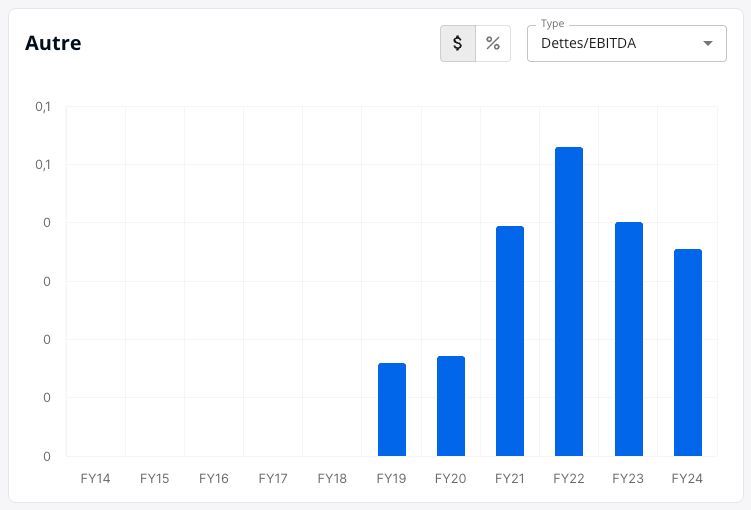Image resolution: width=751 pixels, height=510 pixels.
Task: Click the FY24 axis label
Action: pyautogui.click(x=687, y=478)
